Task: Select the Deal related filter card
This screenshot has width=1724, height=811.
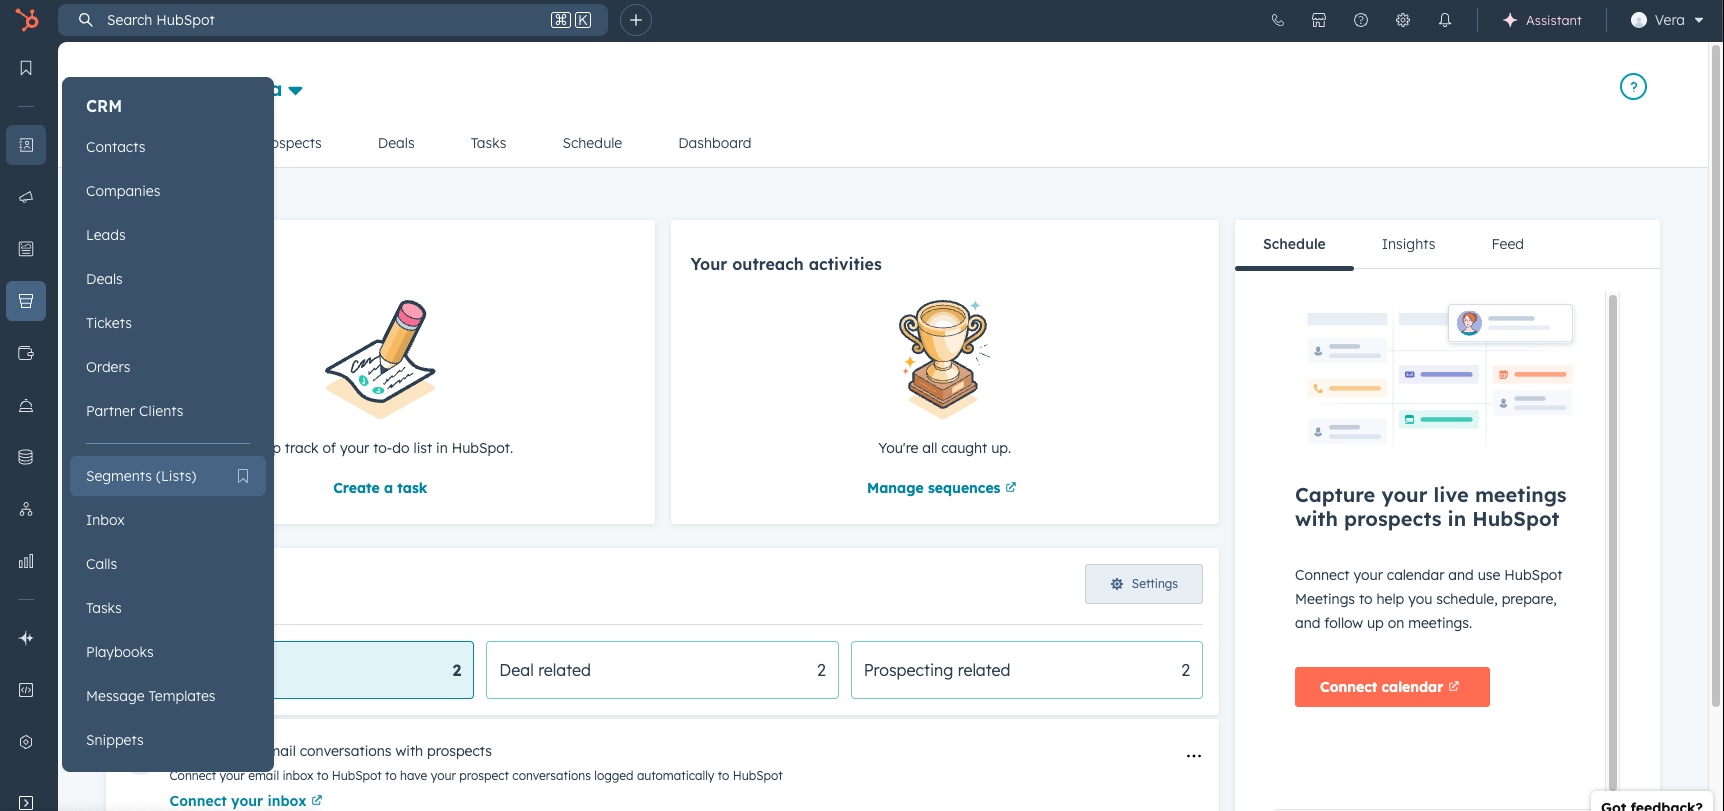Action: point(662,670)
